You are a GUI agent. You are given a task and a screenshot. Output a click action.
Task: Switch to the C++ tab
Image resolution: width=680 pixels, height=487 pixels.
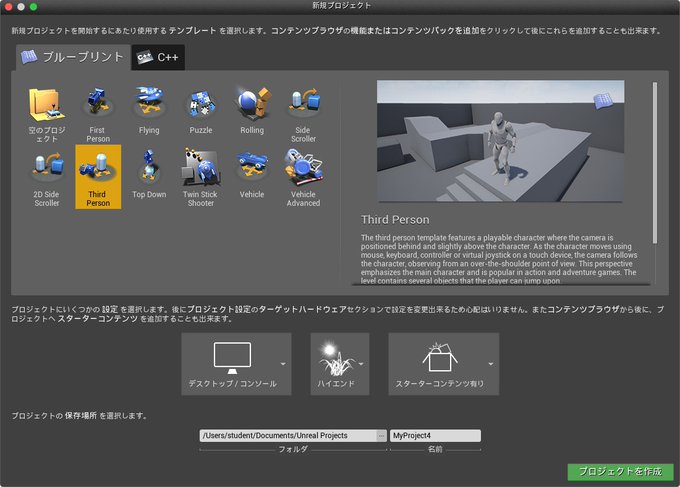[158, 57]
